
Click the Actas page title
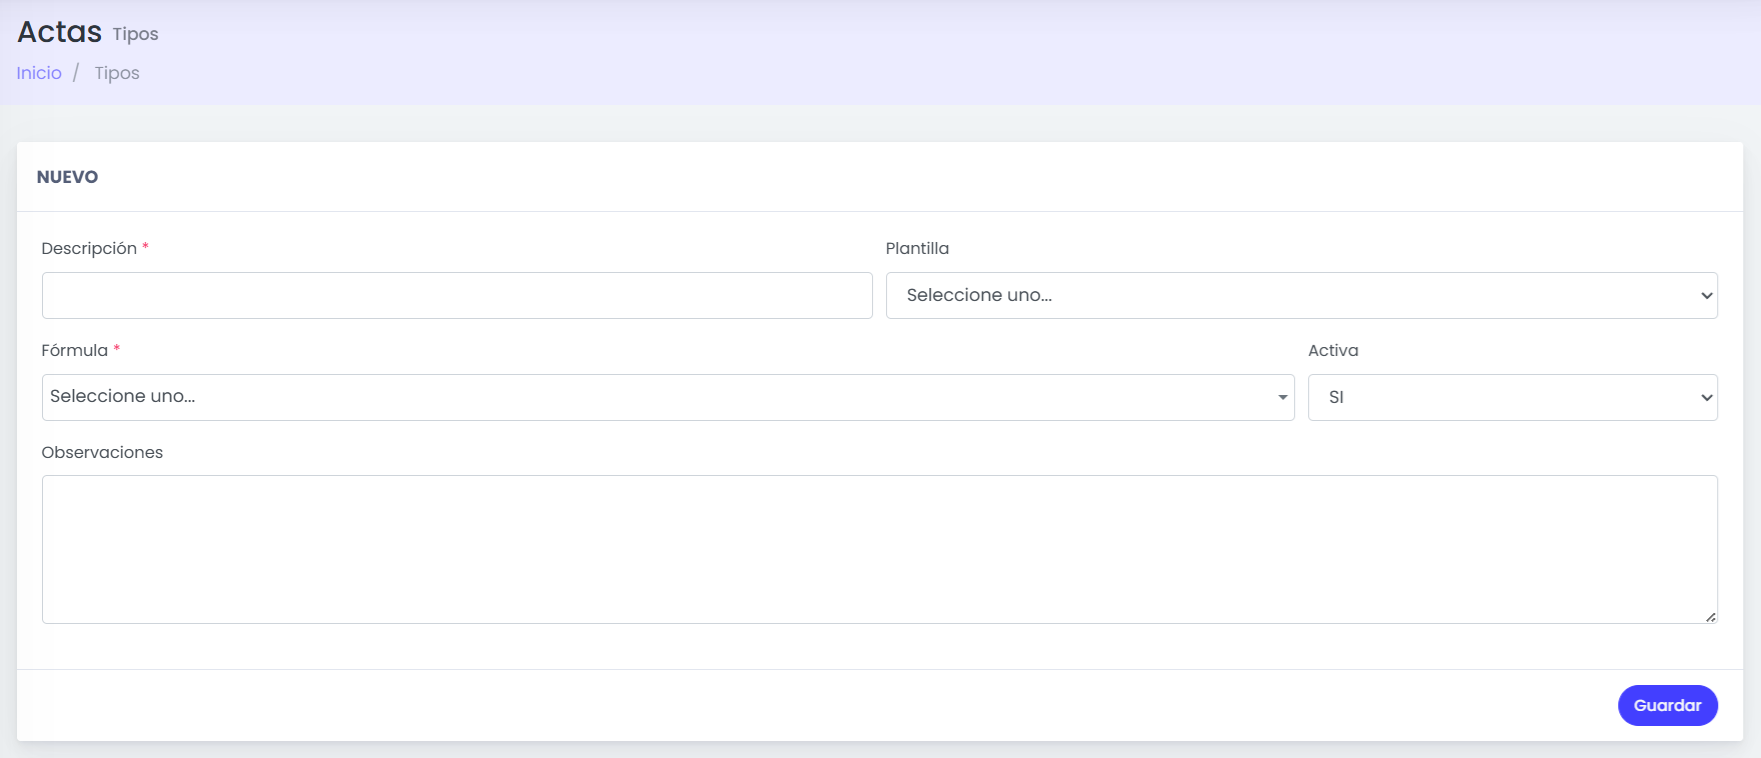tap(60, 32)
